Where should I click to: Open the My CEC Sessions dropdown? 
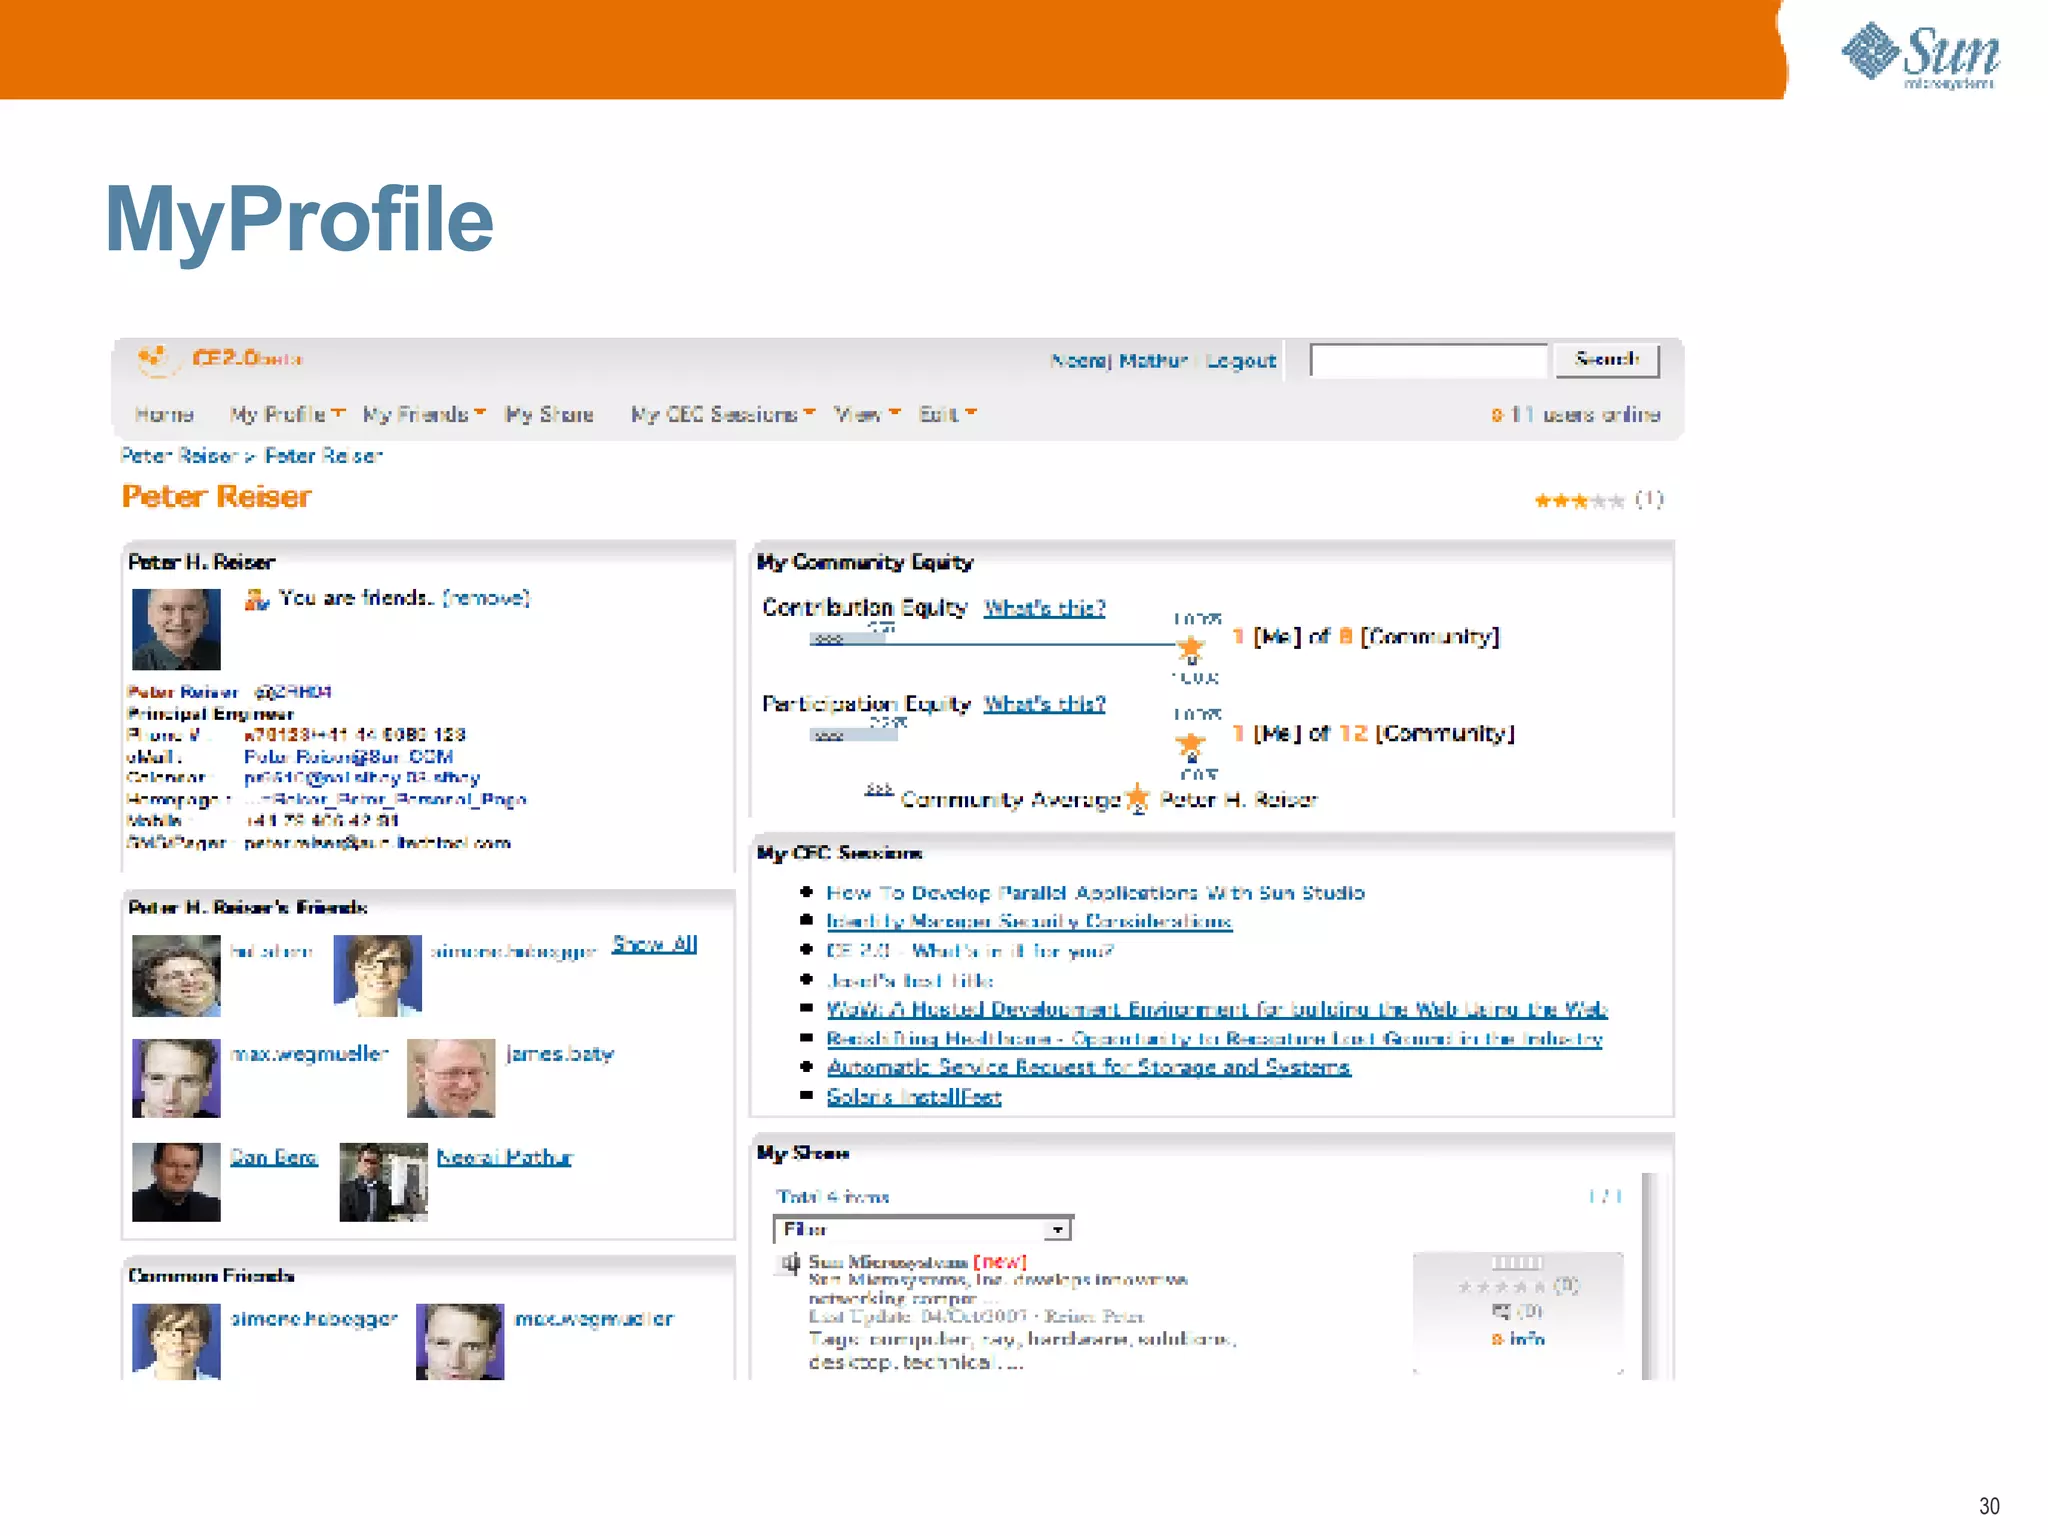[x=723, y=414]
